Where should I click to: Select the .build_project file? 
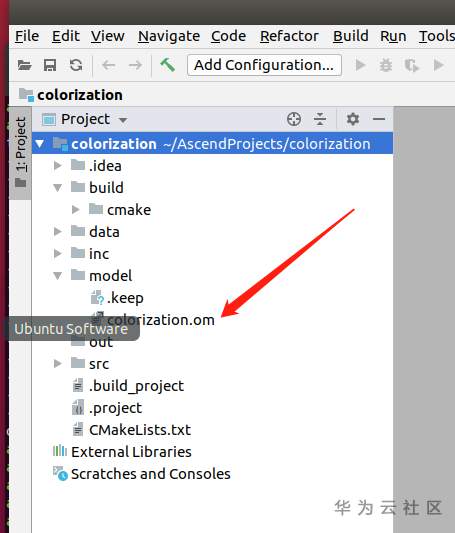pos(128,386)
